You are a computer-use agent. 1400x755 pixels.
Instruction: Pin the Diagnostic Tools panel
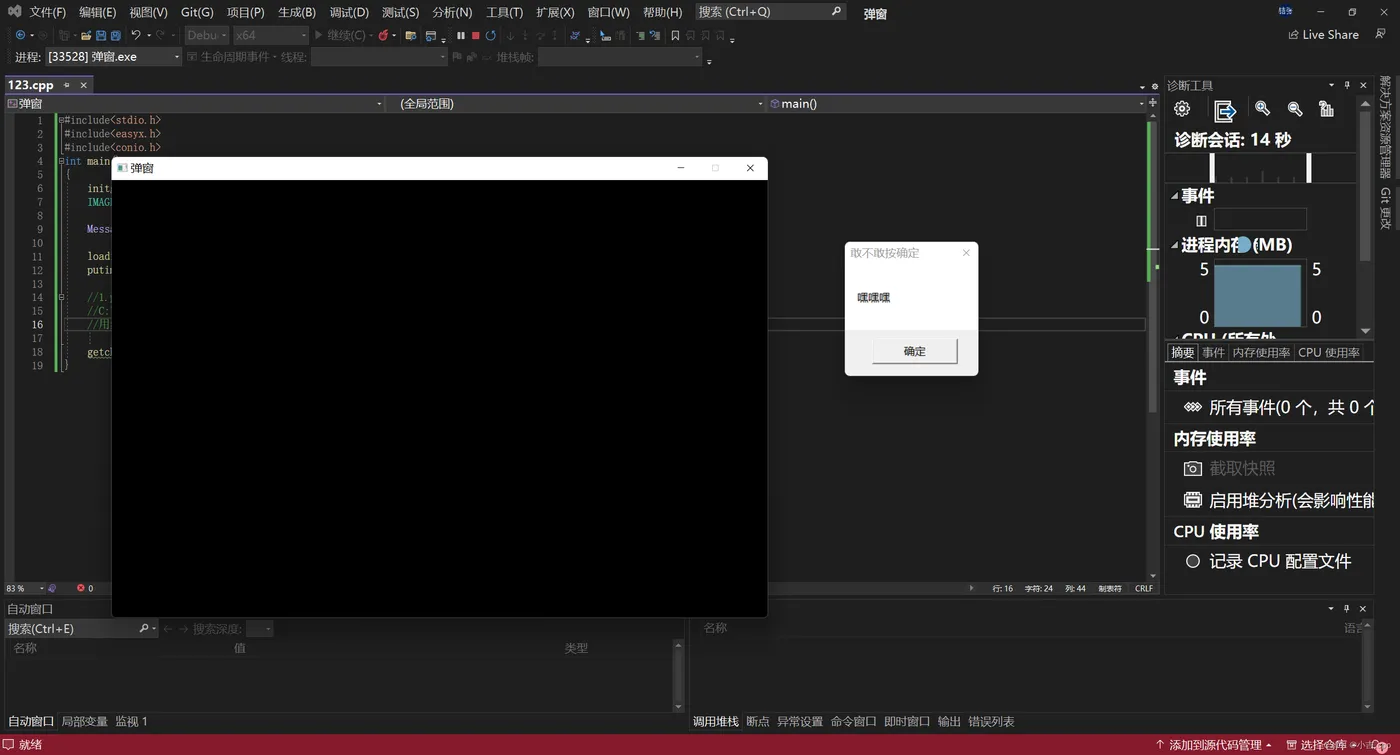tap(1347, 85)
